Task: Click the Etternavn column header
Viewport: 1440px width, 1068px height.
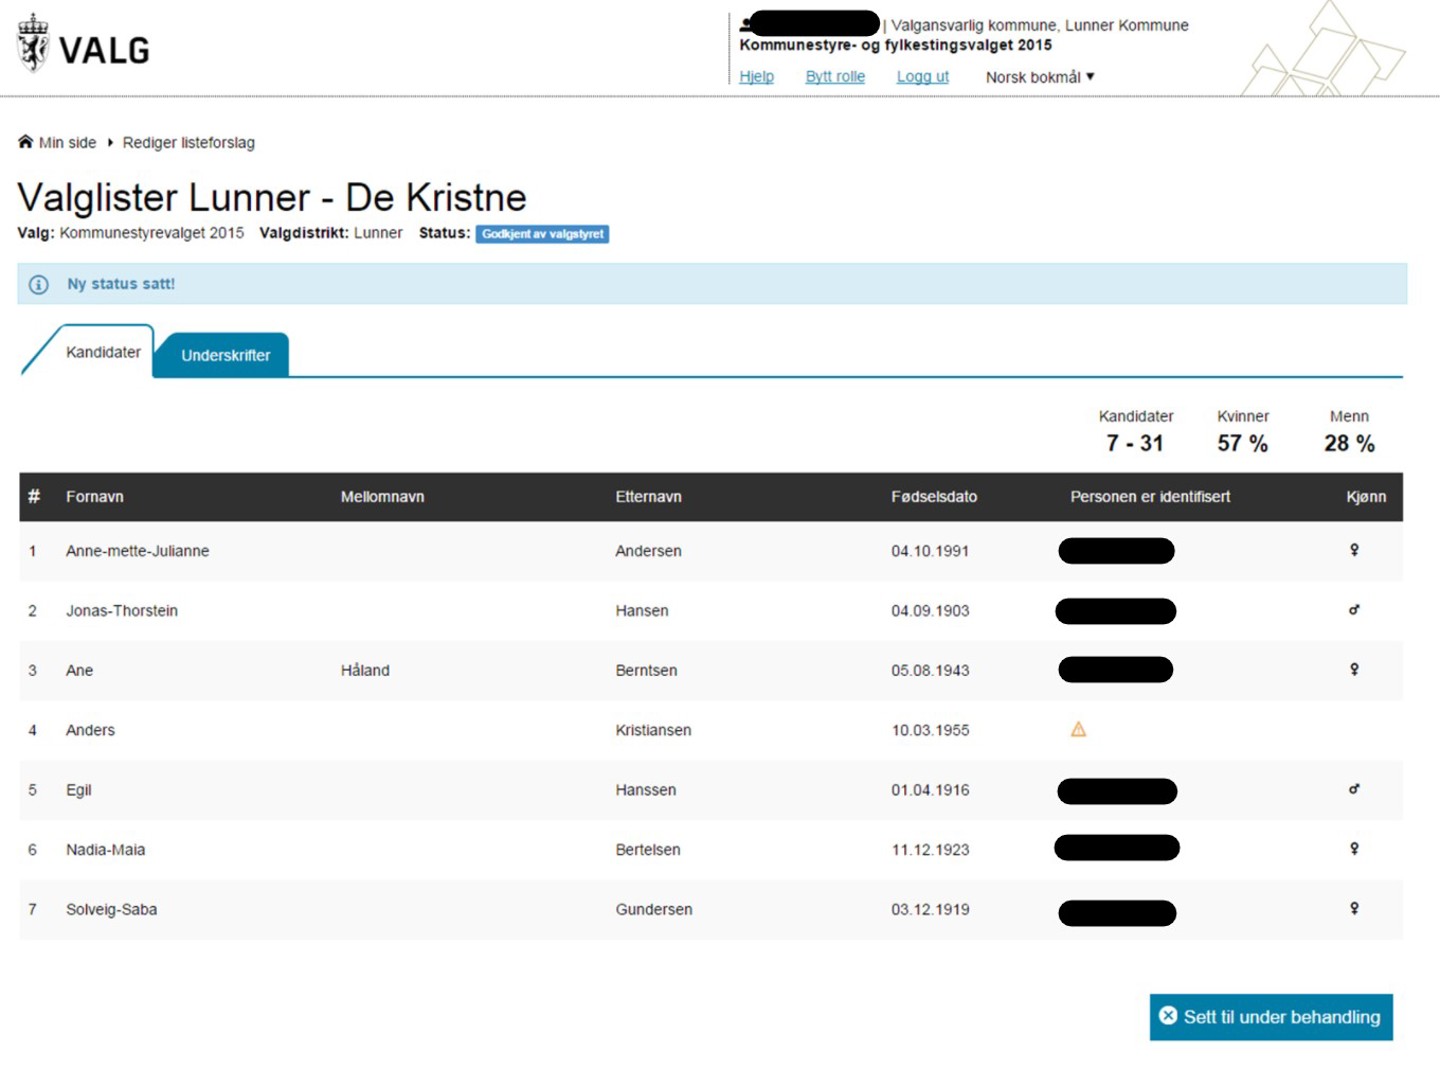Action: point(648,497)
